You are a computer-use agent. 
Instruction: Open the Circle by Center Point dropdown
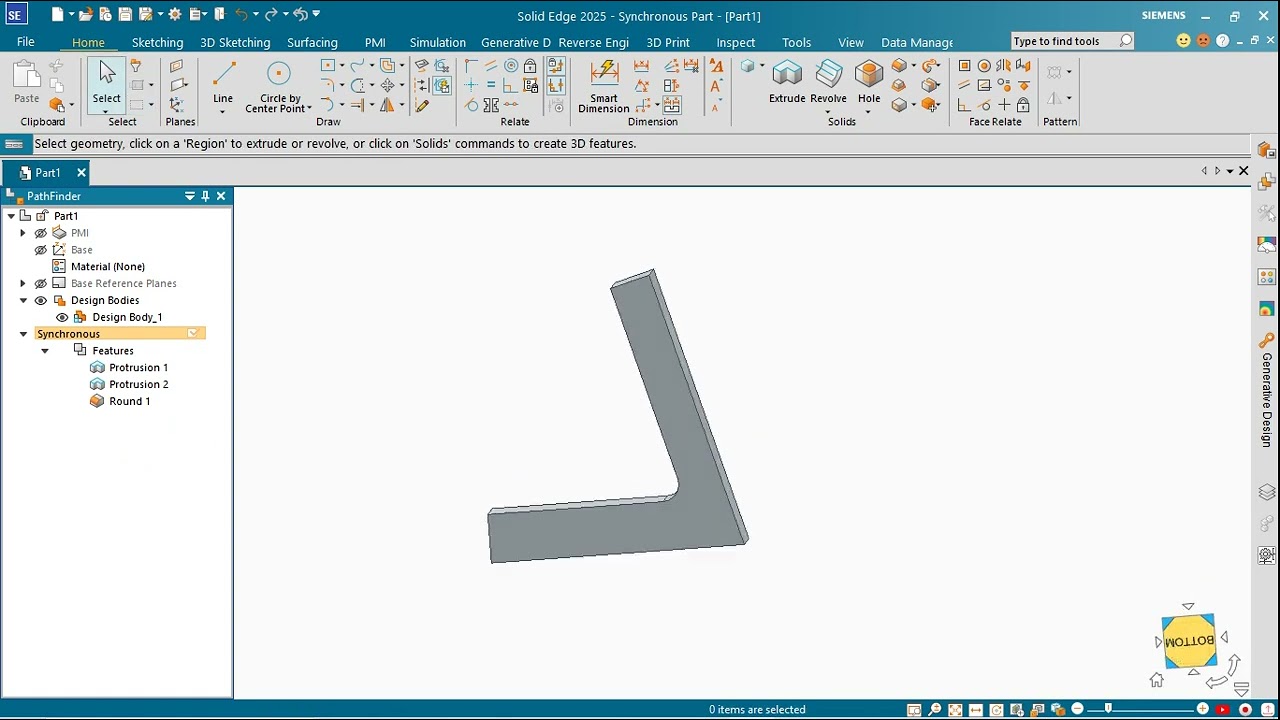pyautogui.click(x=310, y=108)
